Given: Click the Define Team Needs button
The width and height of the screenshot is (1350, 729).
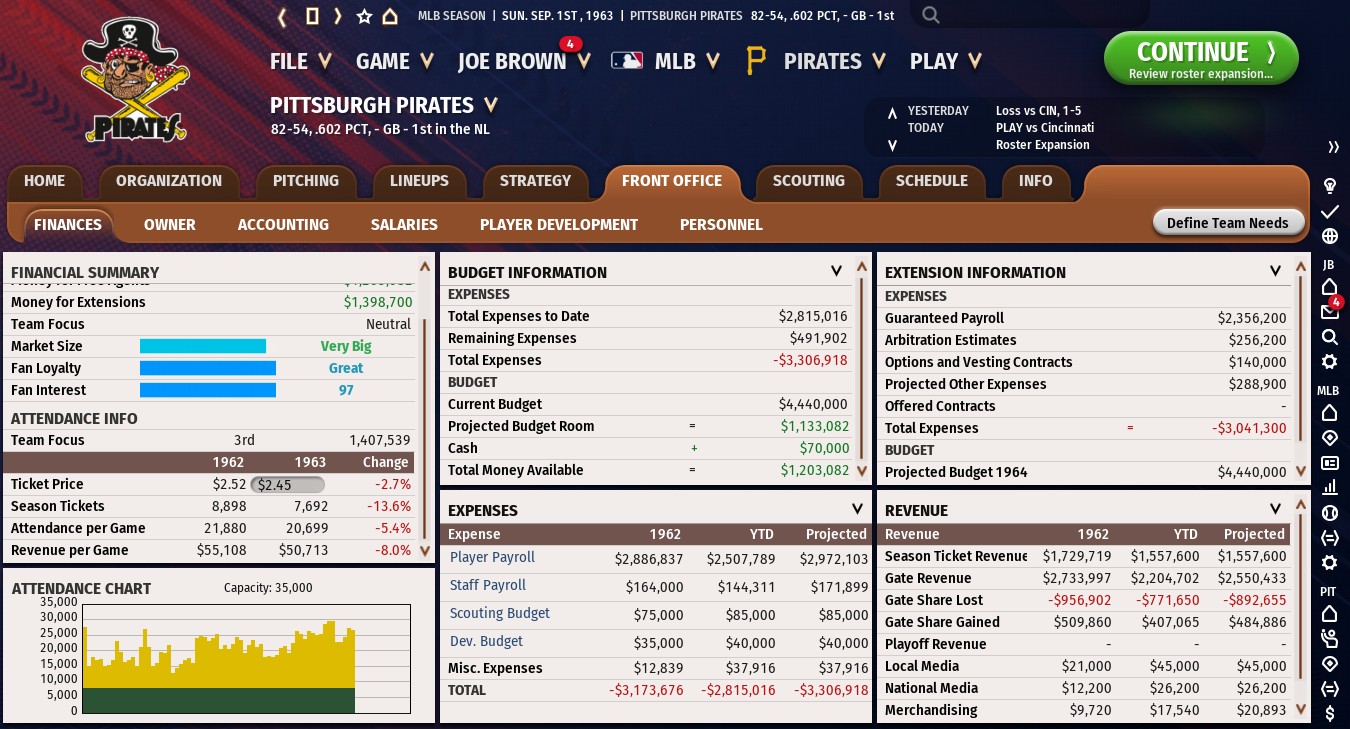Looking at the screenshot, I should [1228, 223].
